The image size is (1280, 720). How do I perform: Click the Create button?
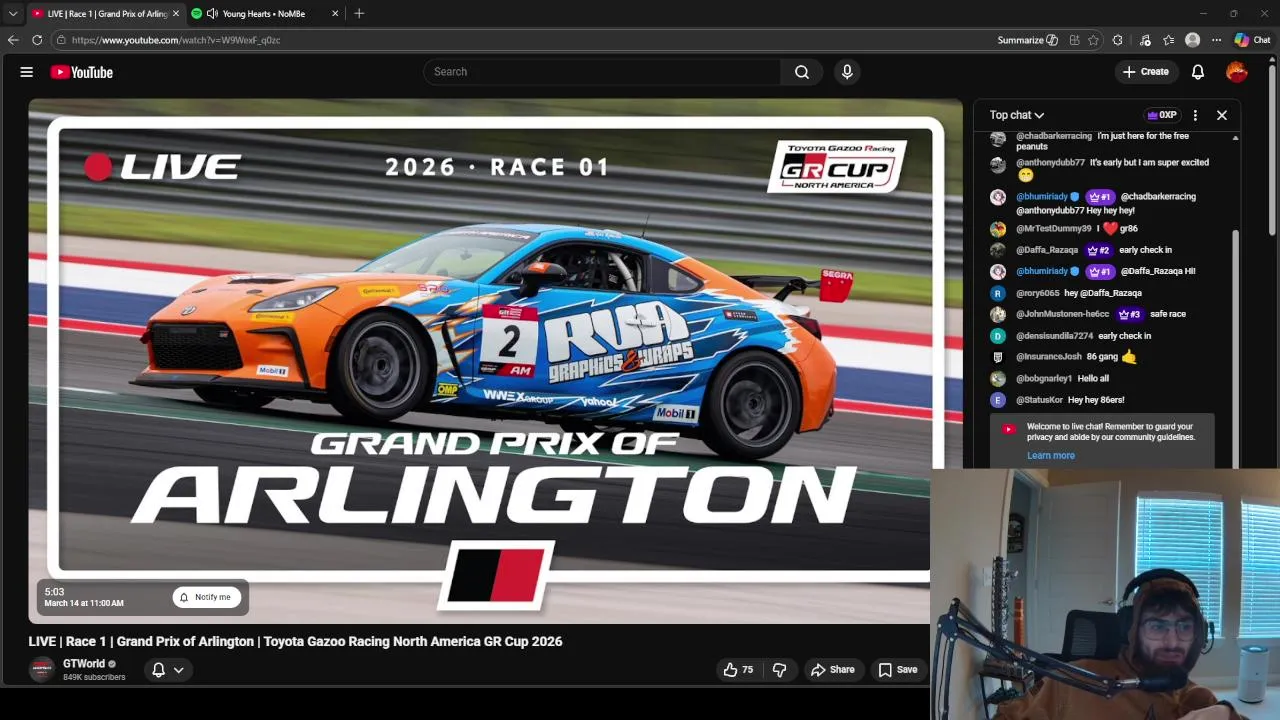(x=1145, y=72)
